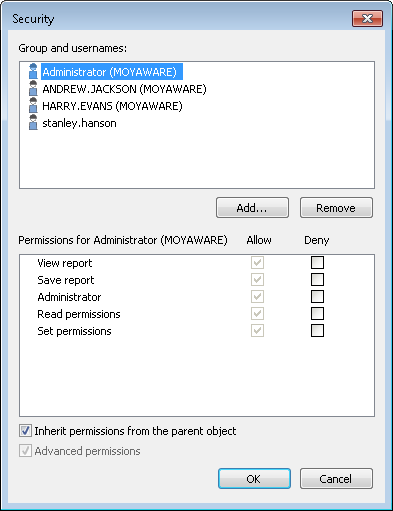Screen dimensions: 393x511
Task: Confirm changes with the OK button
Action: (x=254, y=479)
